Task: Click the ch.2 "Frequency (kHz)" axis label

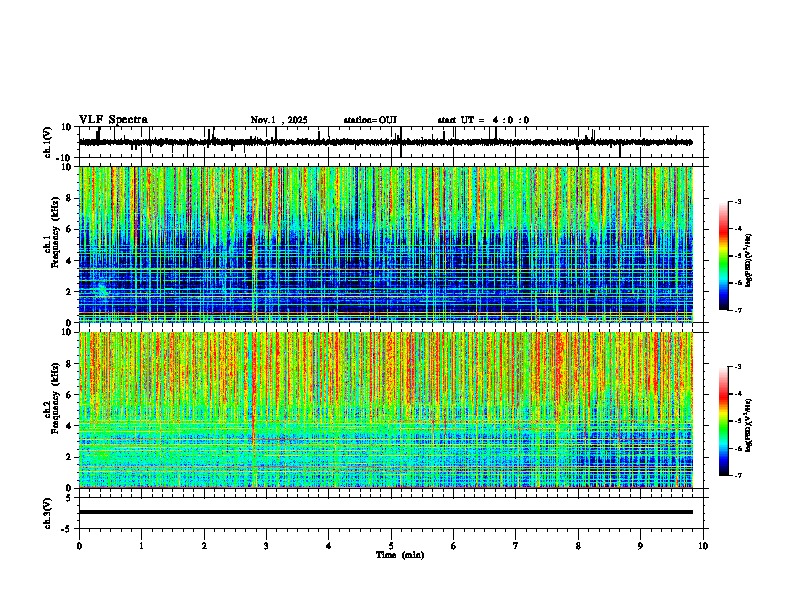Action: point(55,398)
